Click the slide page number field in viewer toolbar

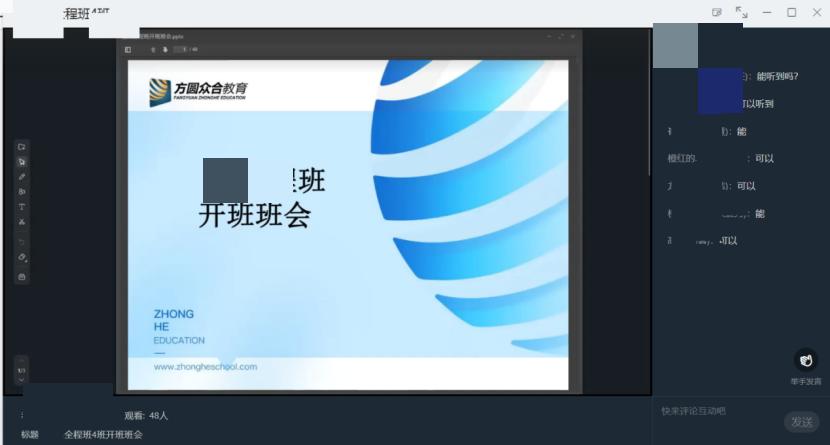(181, 50)
